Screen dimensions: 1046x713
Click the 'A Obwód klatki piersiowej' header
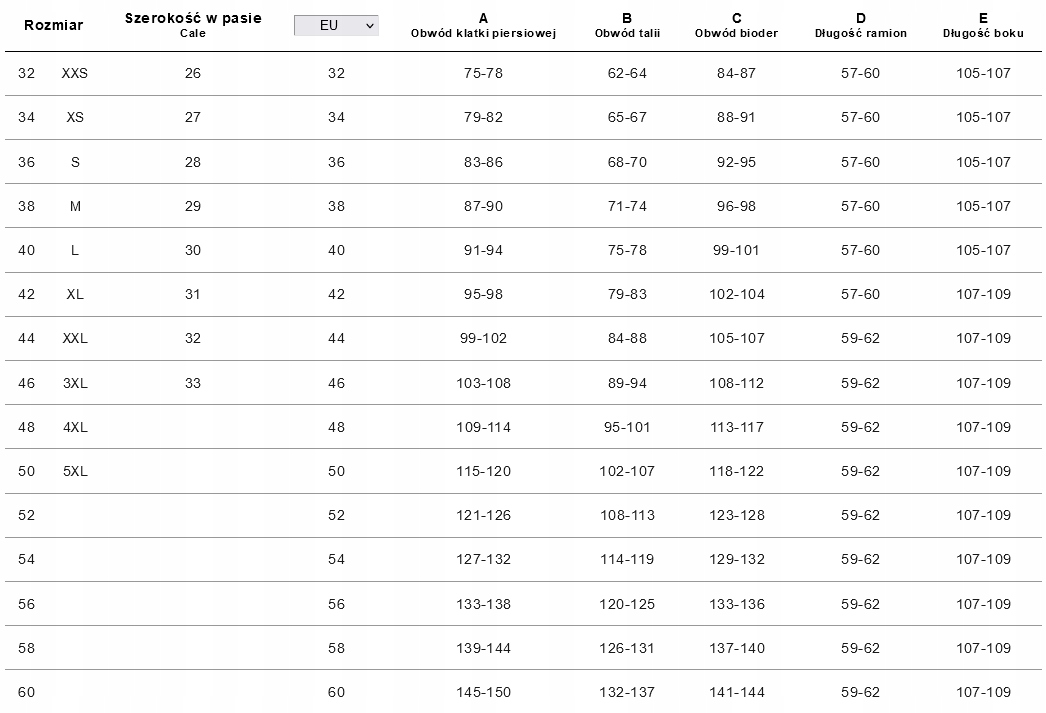[x=483, y=25]
